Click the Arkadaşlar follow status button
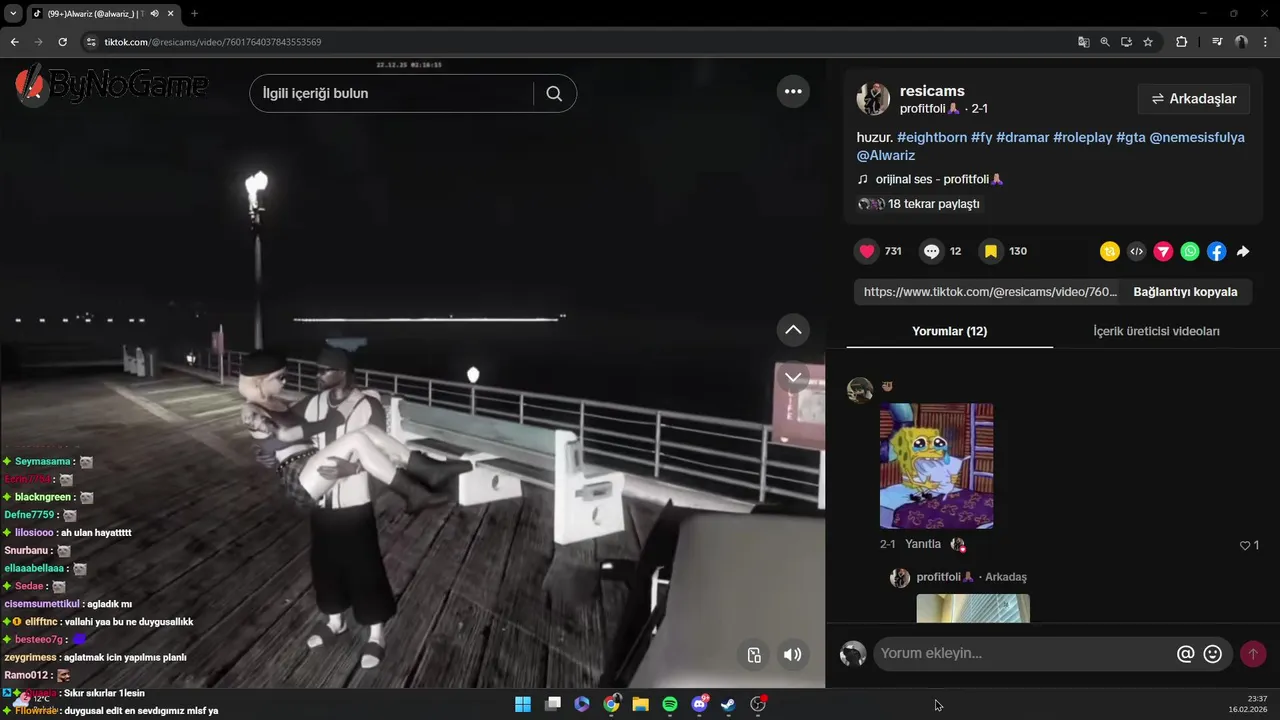1280x720 pixels. [x=1194, y=99]
